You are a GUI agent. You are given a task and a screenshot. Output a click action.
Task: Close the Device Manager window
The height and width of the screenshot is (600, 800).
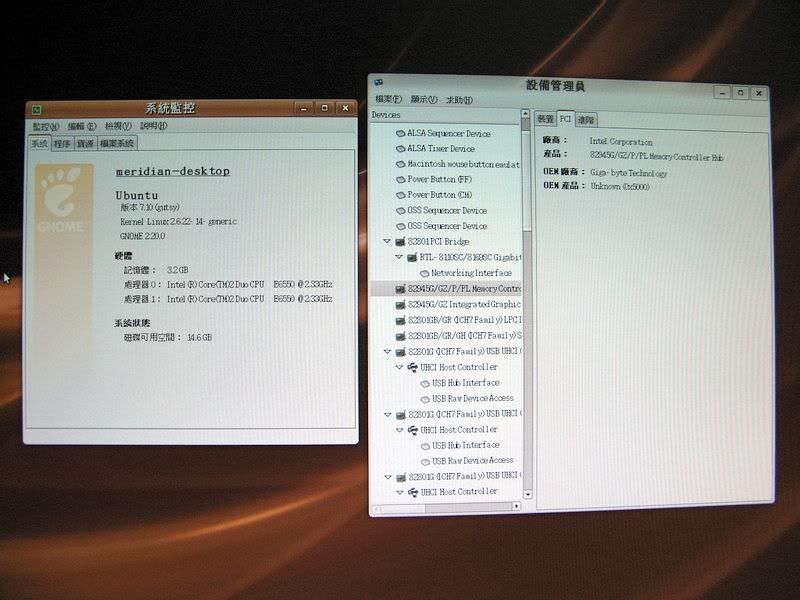tap(759, 93)
